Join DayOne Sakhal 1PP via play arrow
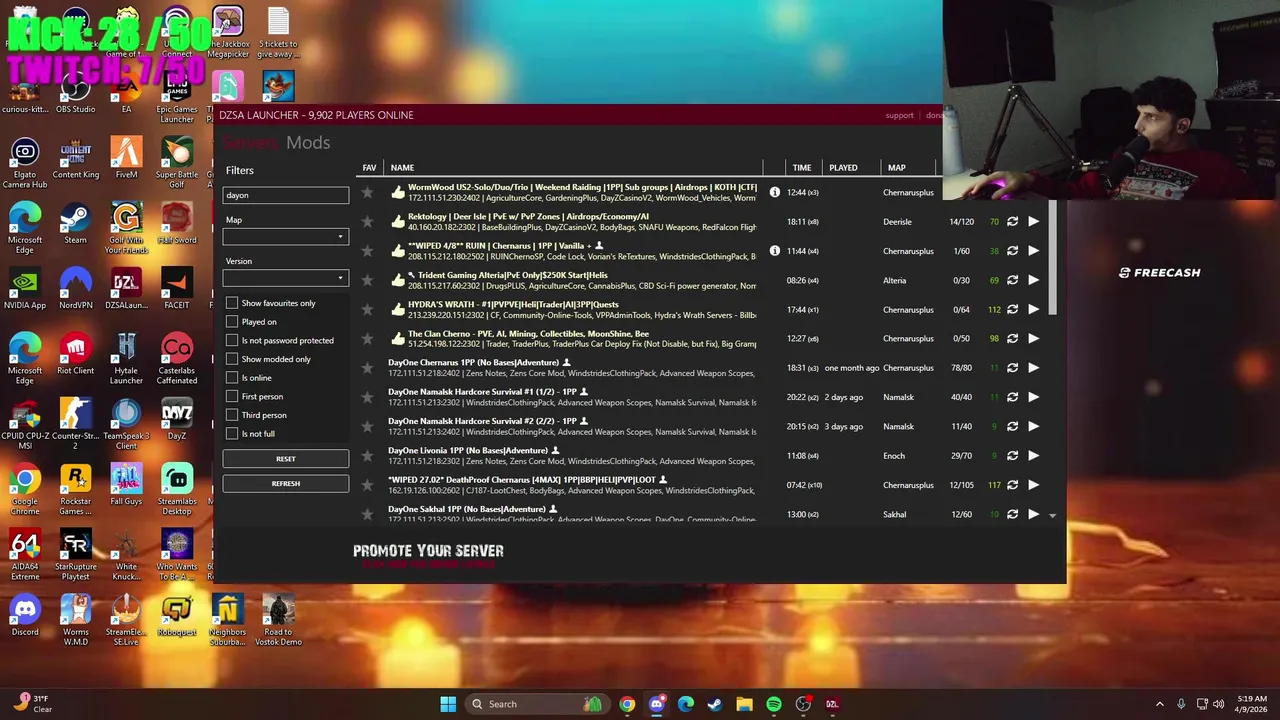The image size is (1280, 720). coord(1033,514)
